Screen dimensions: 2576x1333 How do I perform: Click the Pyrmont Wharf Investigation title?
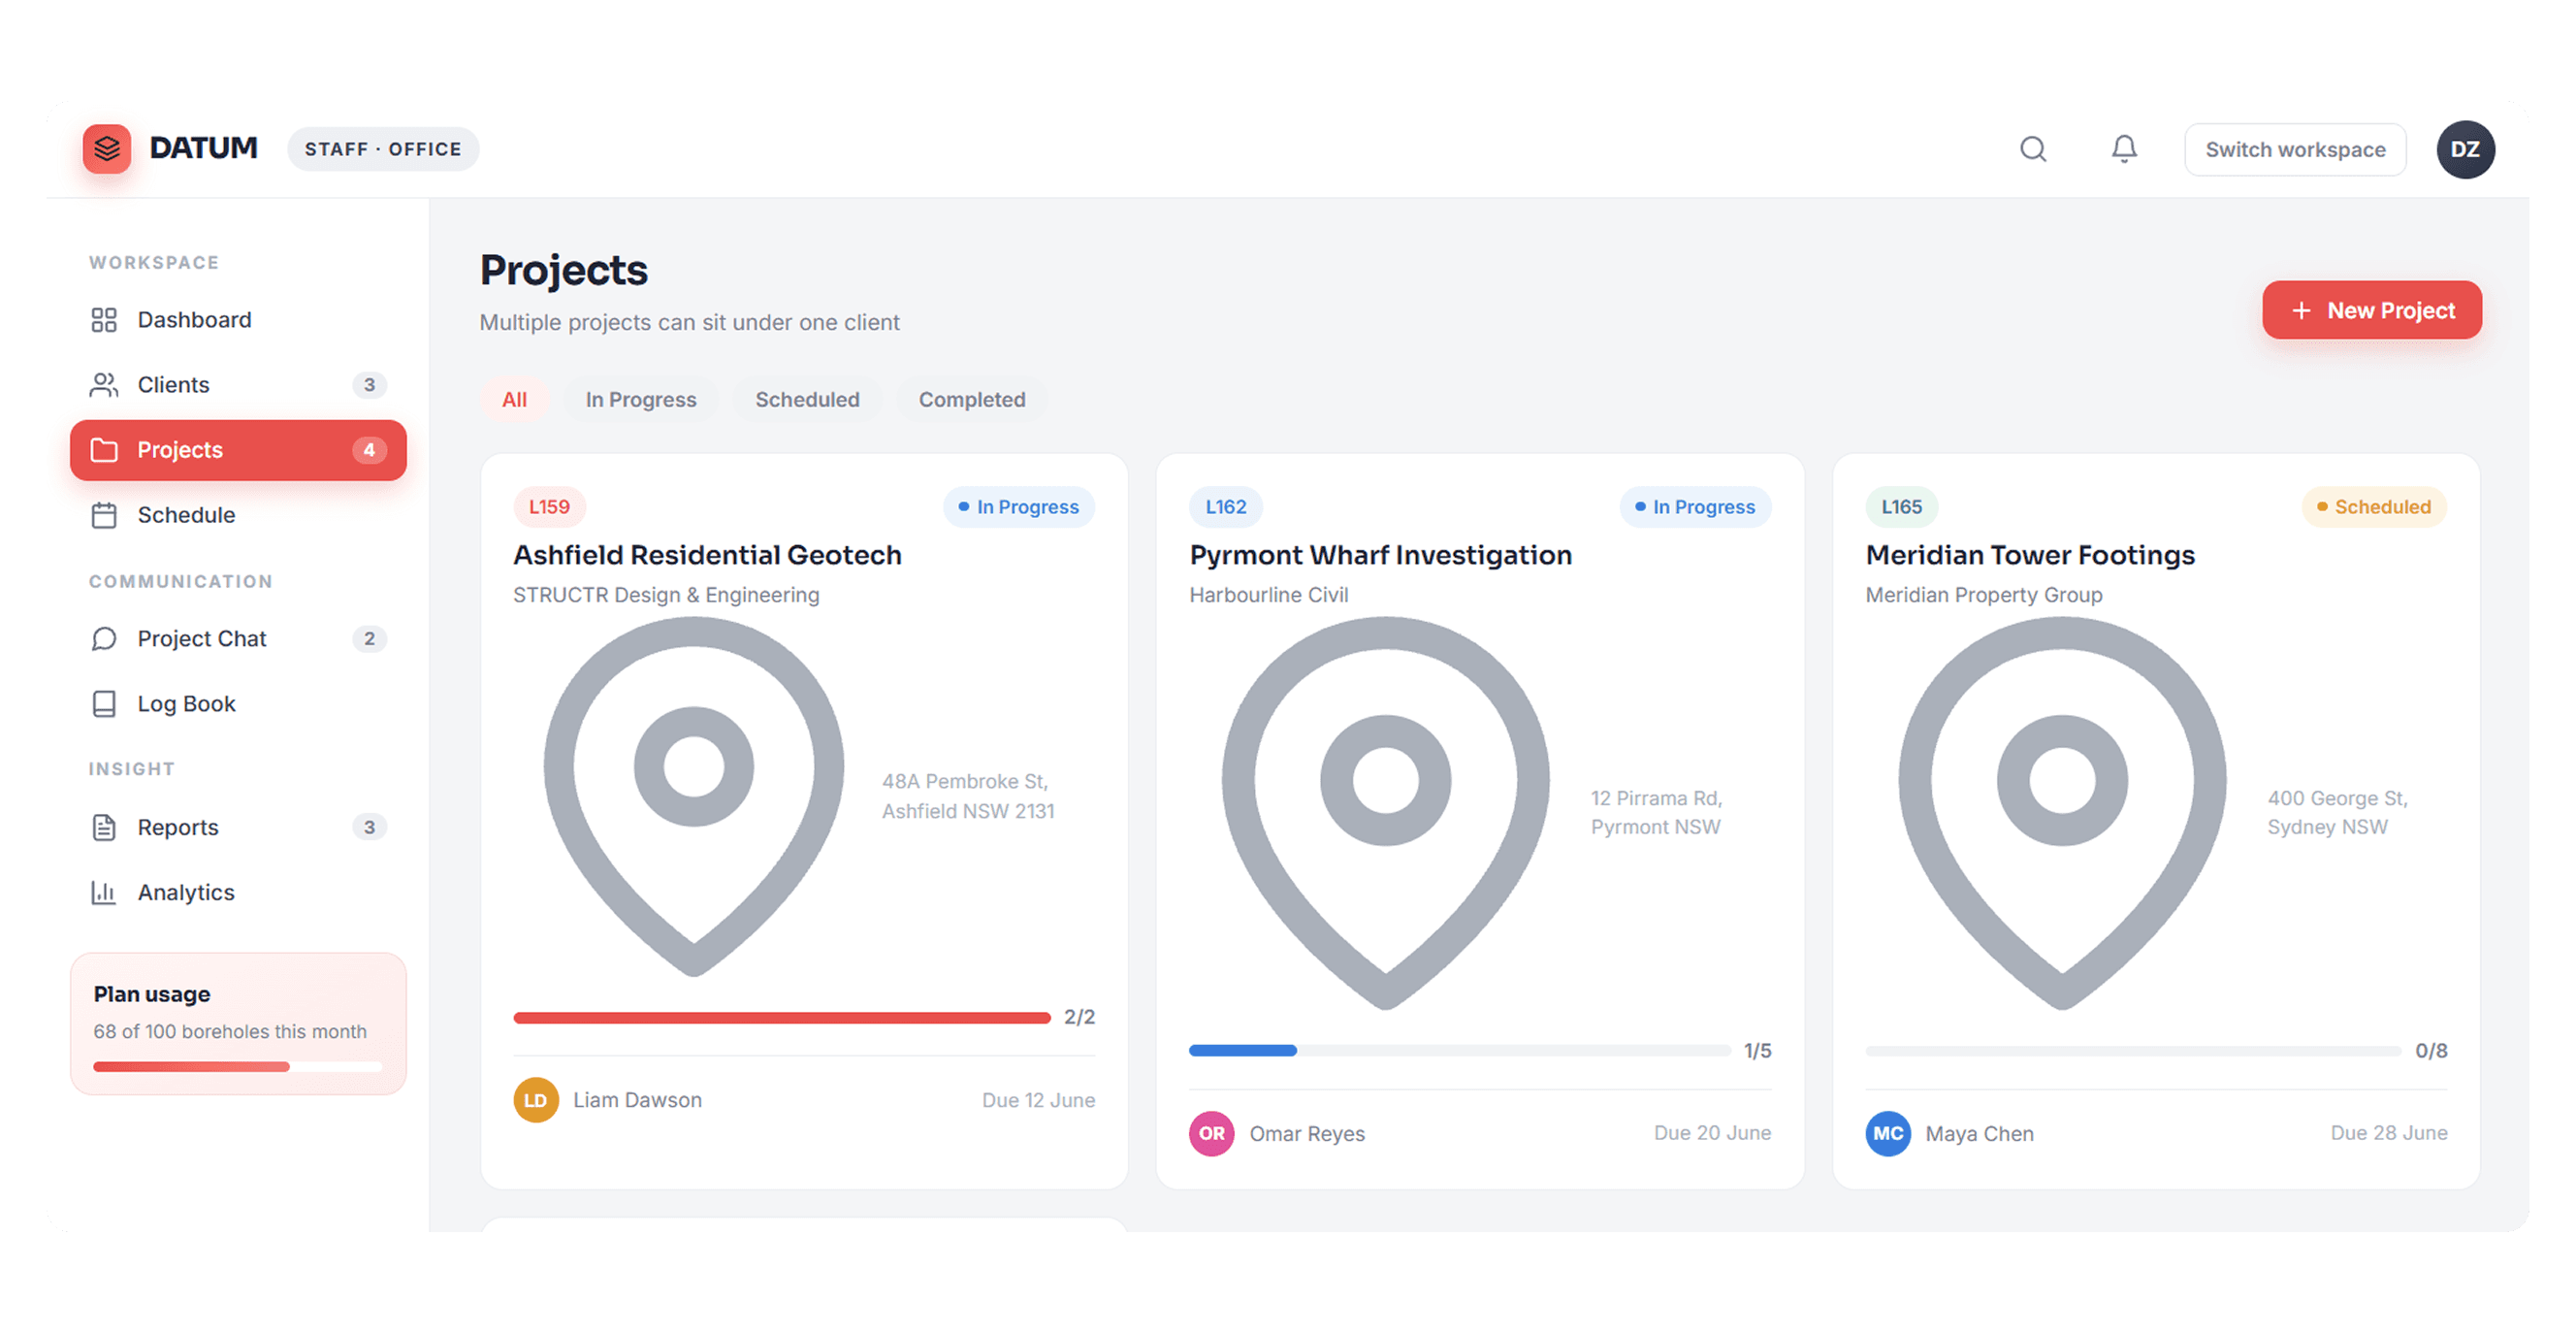1380,555
